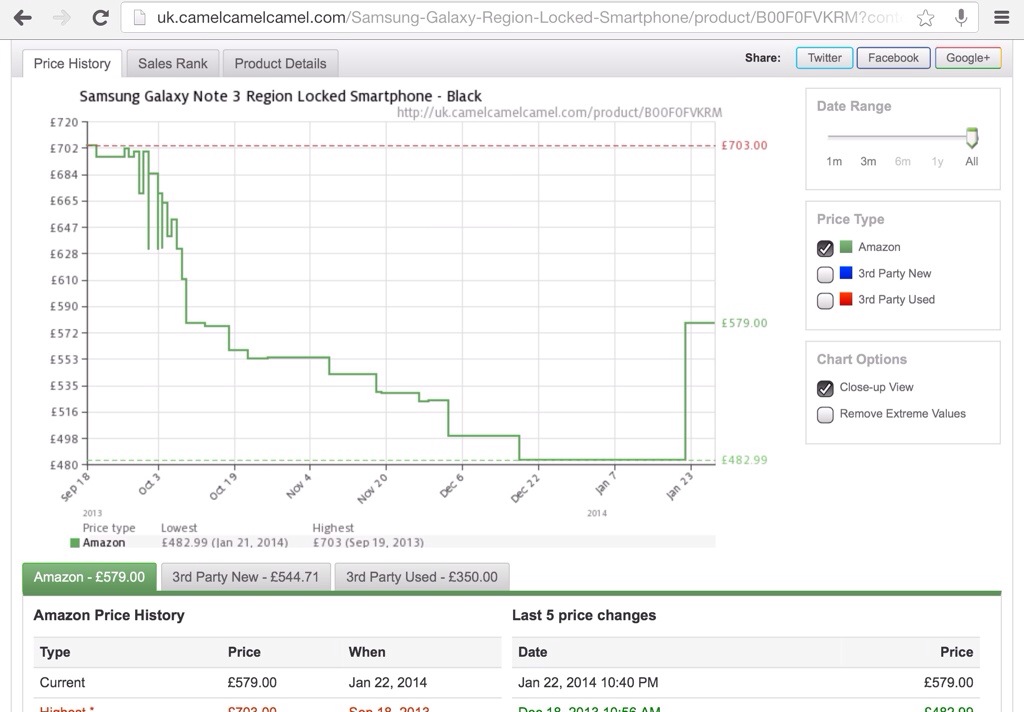Share the page via Facebook button
1024x712 pixels.
(x=893, y=58)
